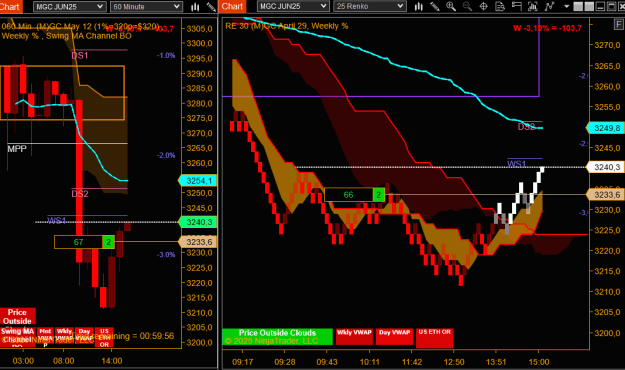
Task: Activate Zoom In magnifier tool
Action: (x=451, y=6)
